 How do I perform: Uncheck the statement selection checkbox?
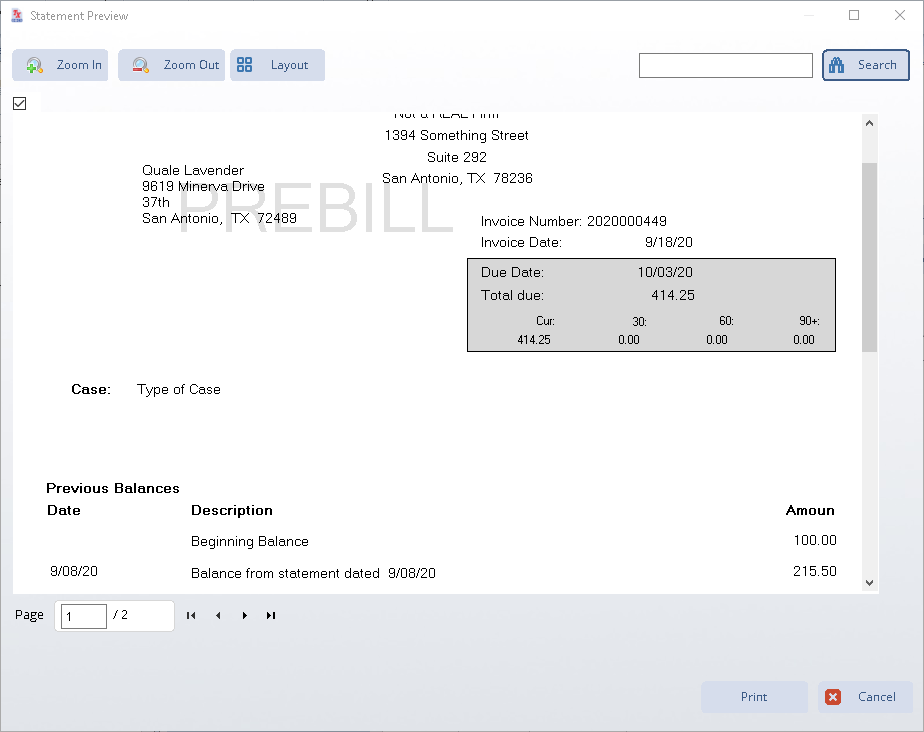click(x=19, y=103)
